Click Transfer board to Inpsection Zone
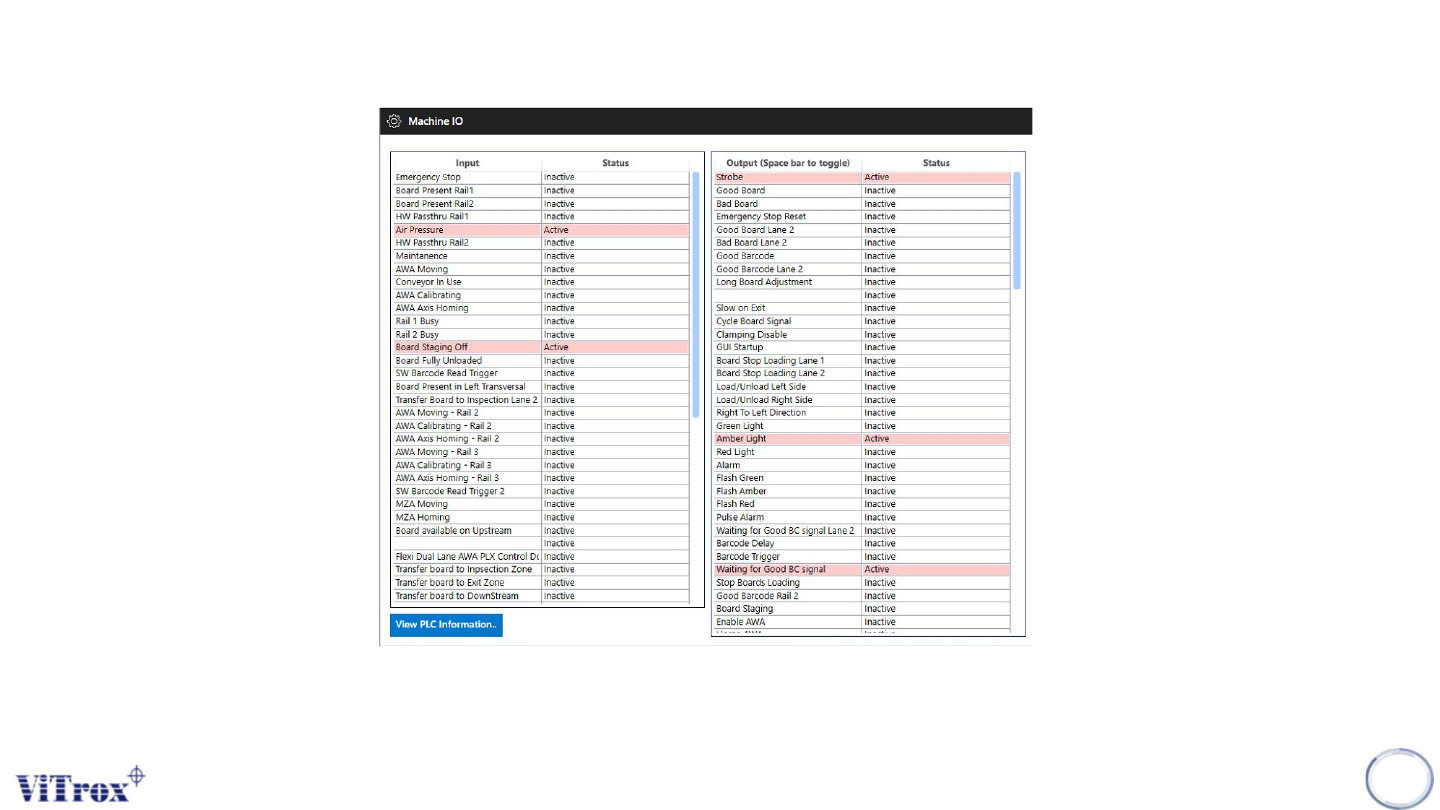Viewport: 1440px width, 810px height. (541, 569)
